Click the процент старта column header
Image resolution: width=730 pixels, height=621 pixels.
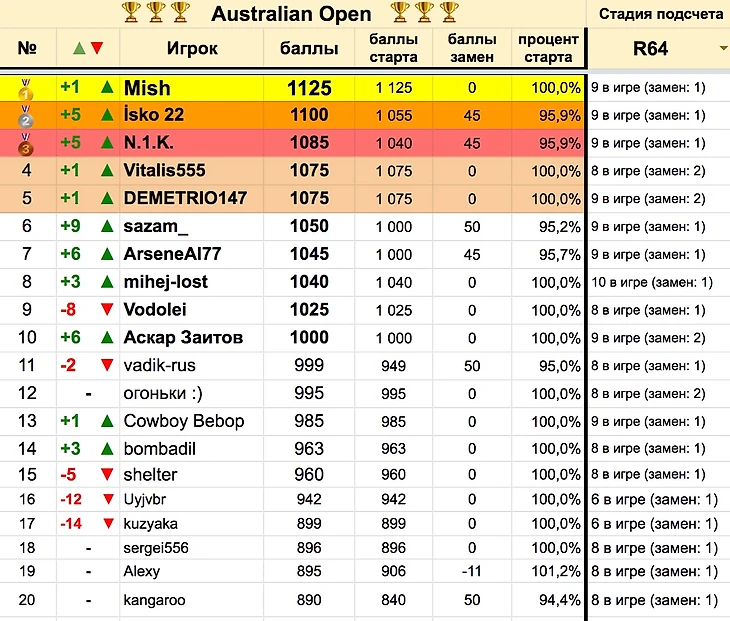pyautogui.click(x=548, y=48)
